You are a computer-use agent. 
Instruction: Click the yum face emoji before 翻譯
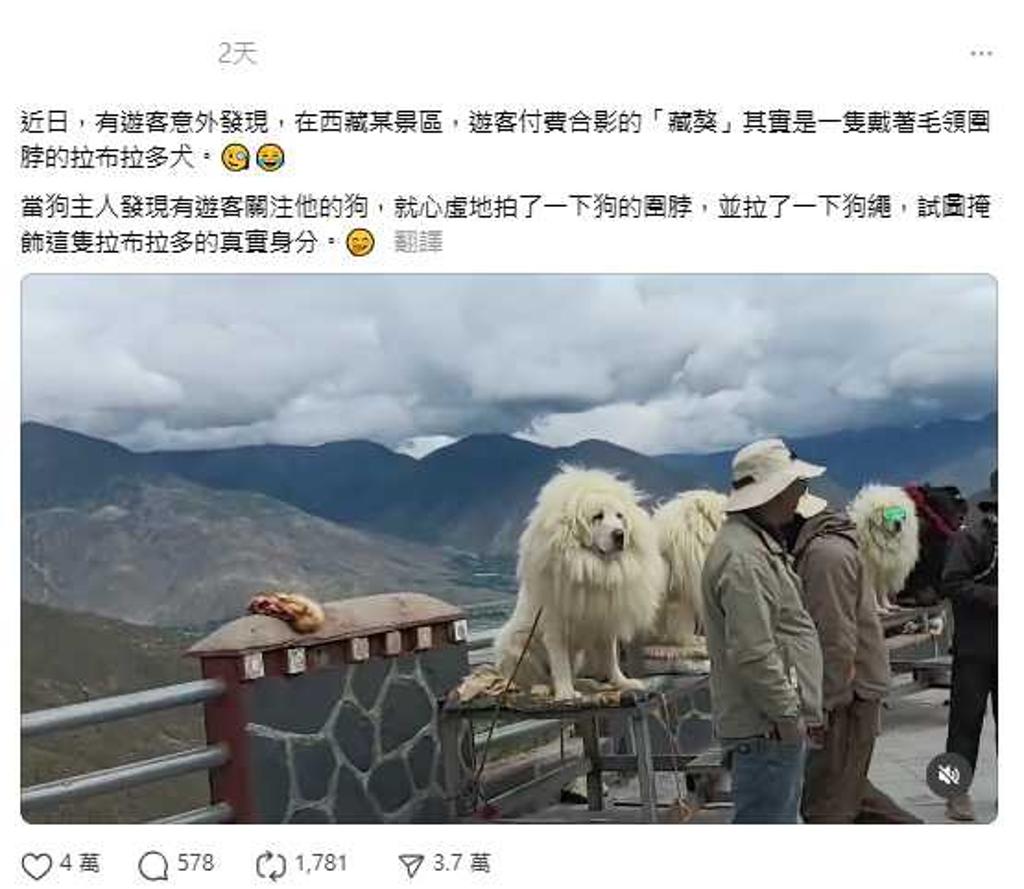tap(360, 242)
